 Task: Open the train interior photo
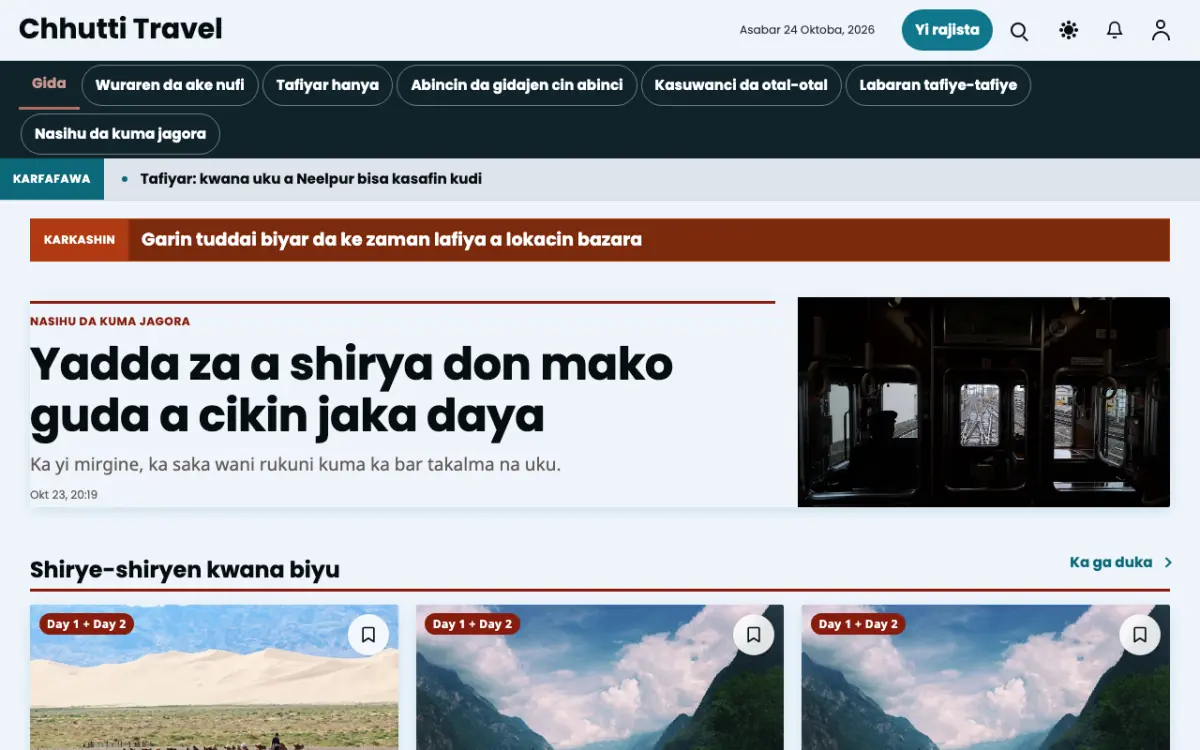click(984, 402)
